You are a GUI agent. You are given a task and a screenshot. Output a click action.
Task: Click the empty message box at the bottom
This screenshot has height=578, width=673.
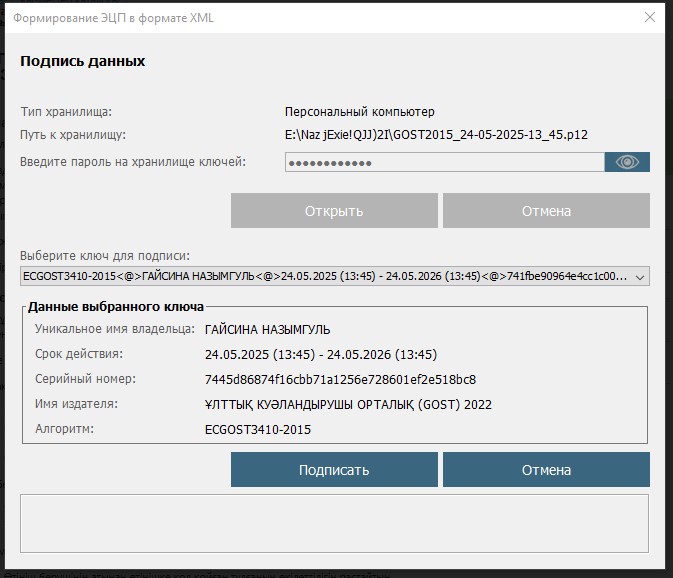335,522
